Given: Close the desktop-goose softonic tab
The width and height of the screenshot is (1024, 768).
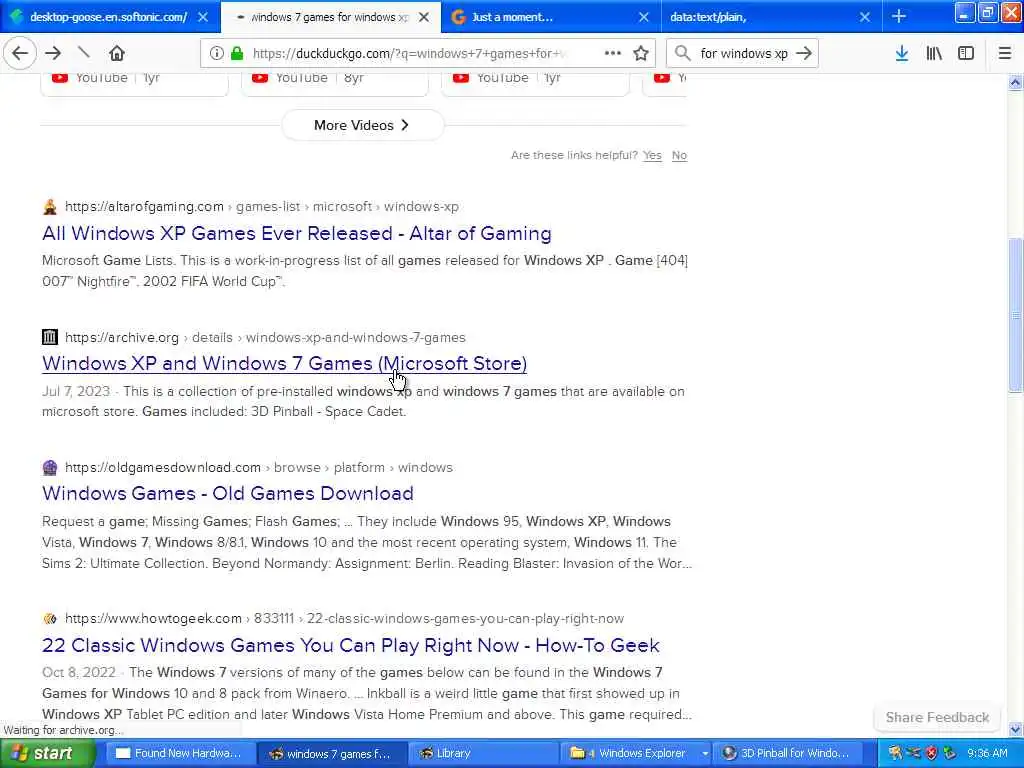Looking at the screenshot, I should 203,17.
